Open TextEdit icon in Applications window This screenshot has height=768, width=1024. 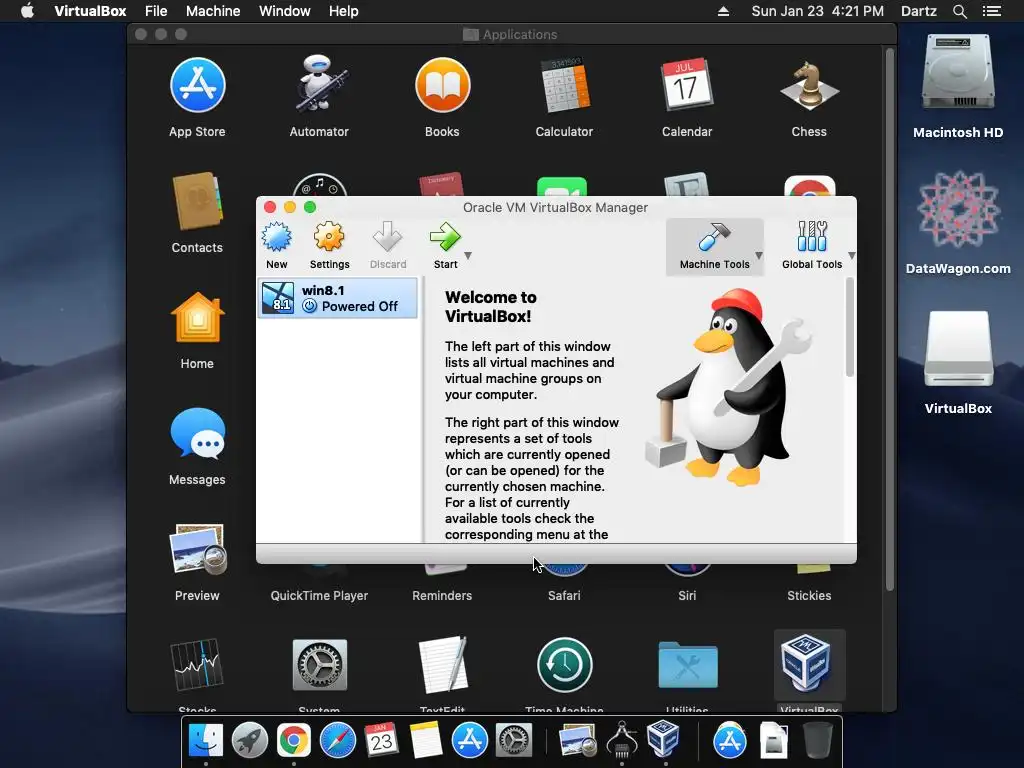[x=442, y=664]
